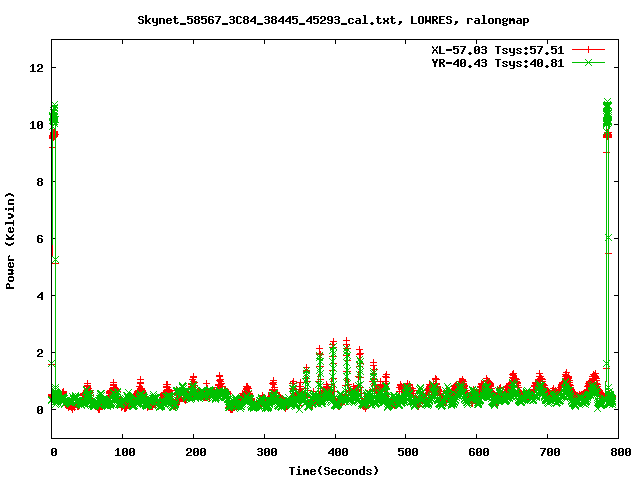Click the calibration spike near 785 seconds
640x480 pixels.
[x=607, y=245]
